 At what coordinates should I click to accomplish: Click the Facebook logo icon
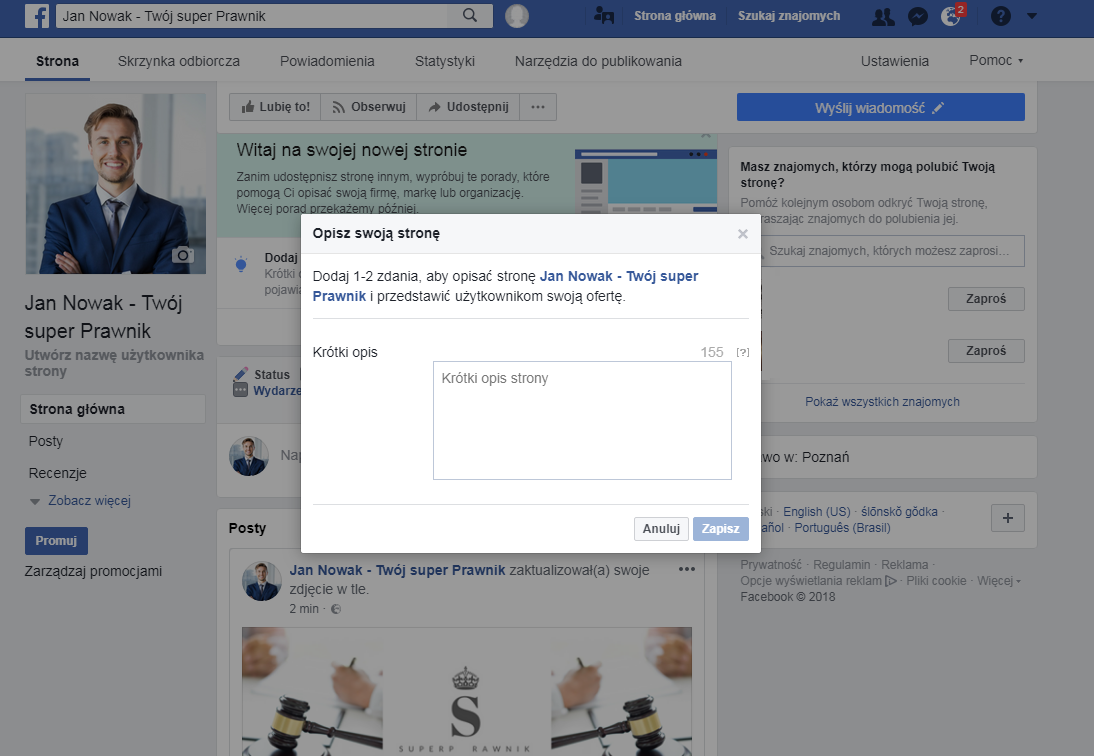click(37, 16)
